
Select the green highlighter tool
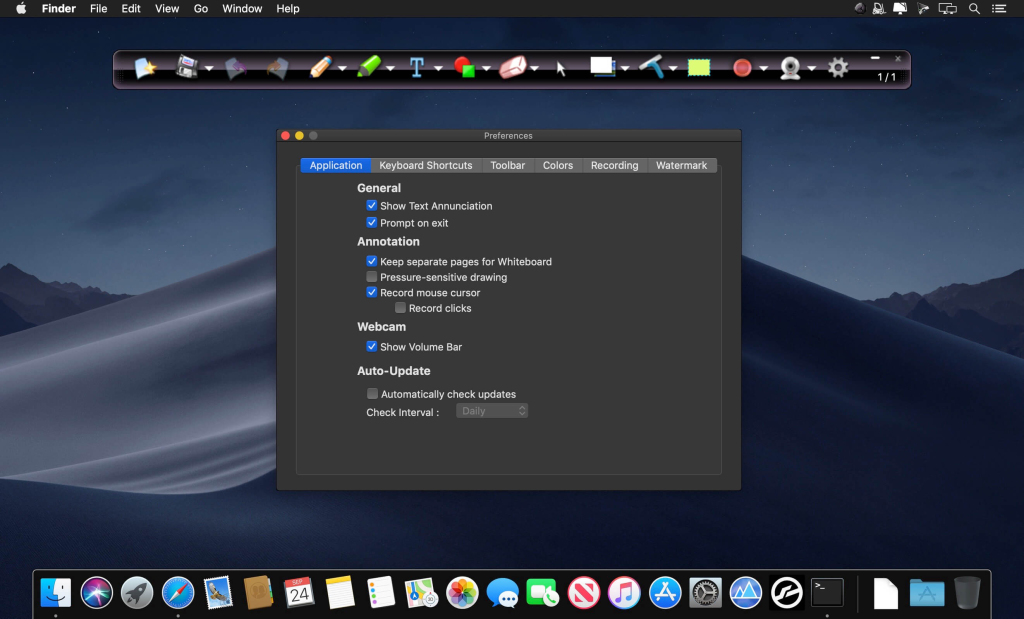click(x=368, y=68)
